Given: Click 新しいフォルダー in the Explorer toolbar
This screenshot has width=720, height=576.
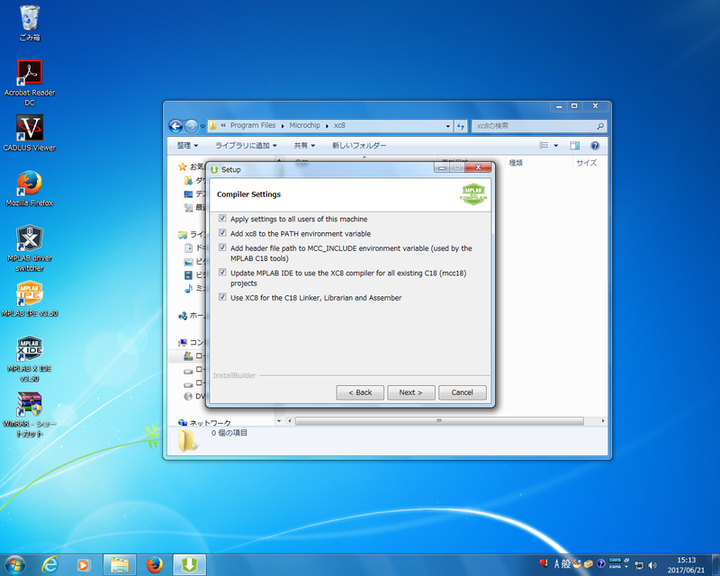Looking at the screenshot, I should coord(358,145).
